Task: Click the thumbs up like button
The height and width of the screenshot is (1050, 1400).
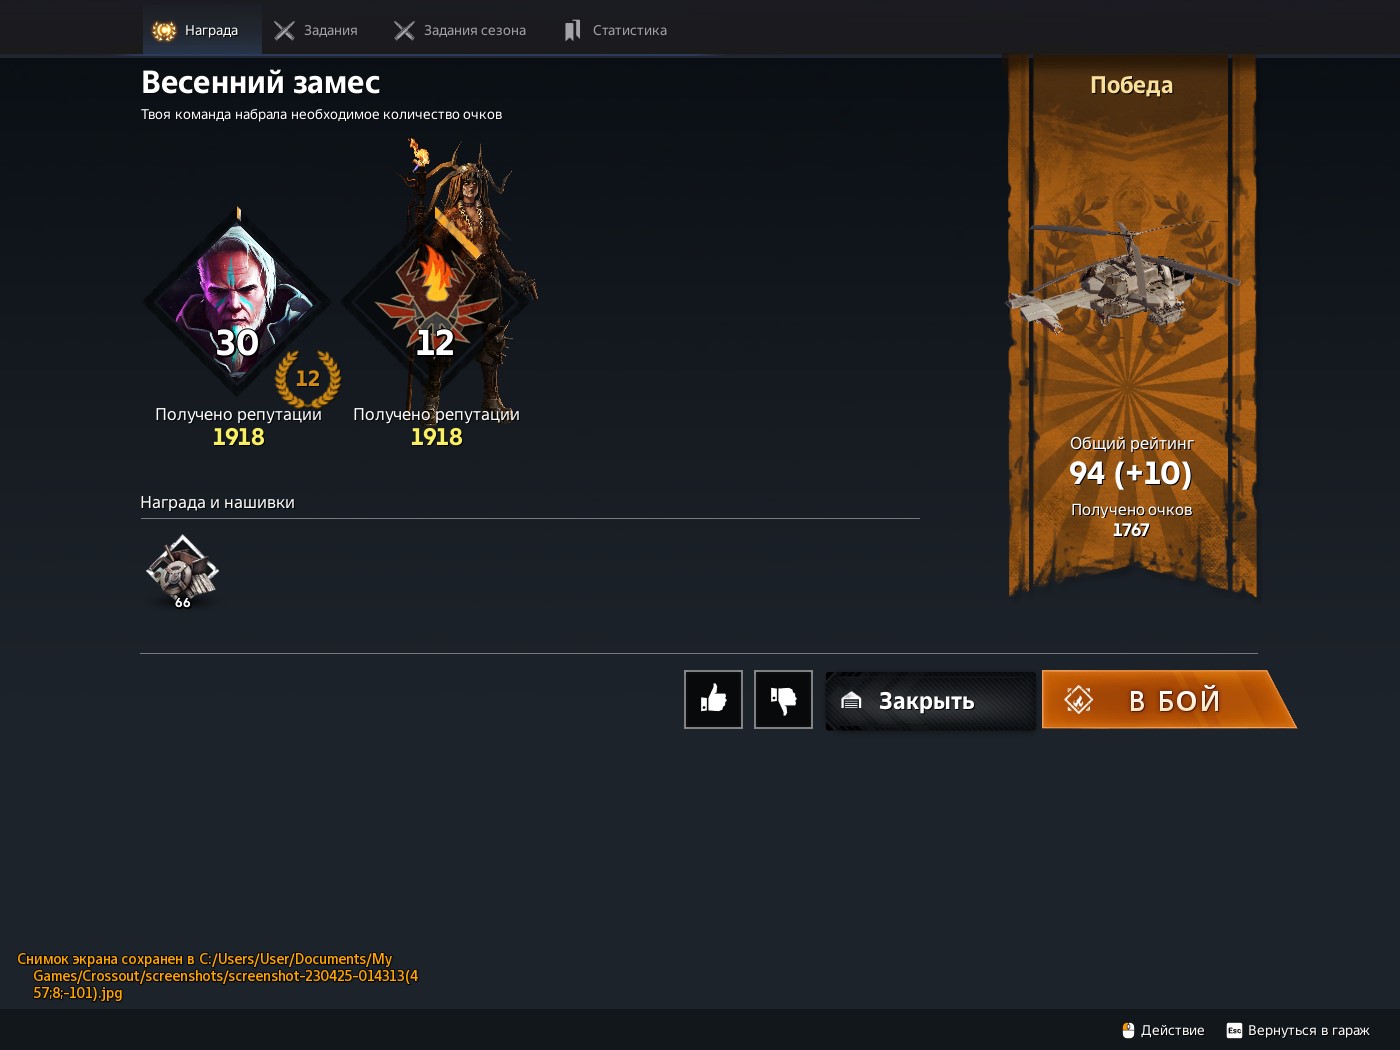Action: [713, 699]
